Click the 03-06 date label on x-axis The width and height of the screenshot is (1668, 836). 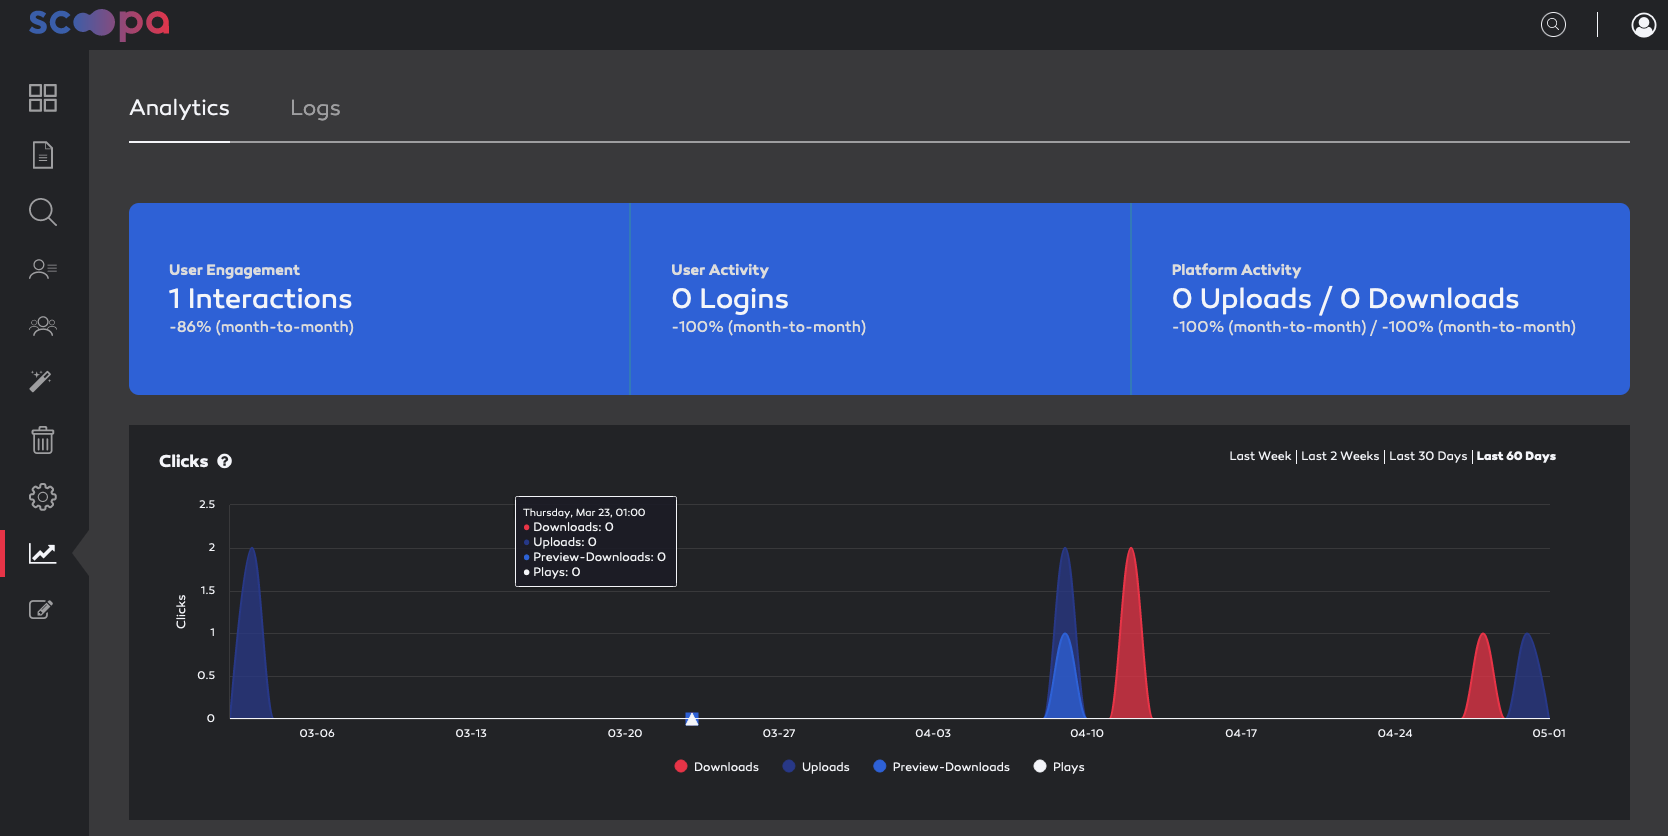[317, 733]
